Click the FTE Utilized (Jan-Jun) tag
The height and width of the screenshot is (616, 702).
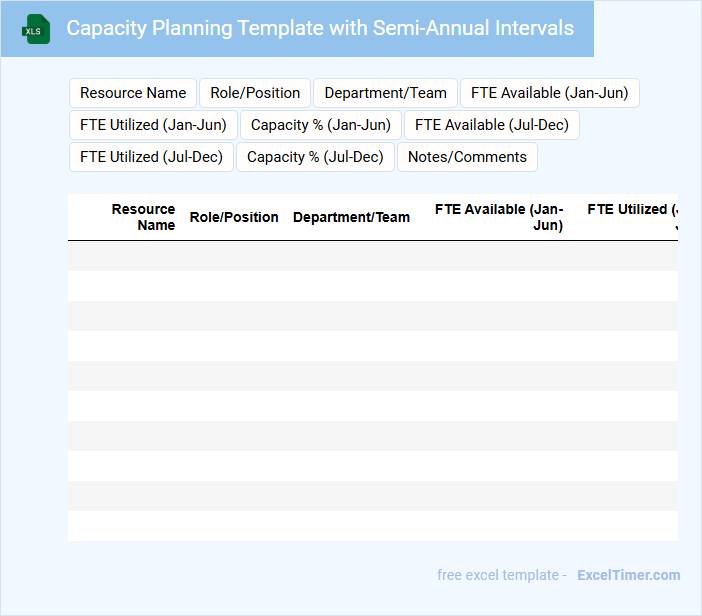pos(153,125)
